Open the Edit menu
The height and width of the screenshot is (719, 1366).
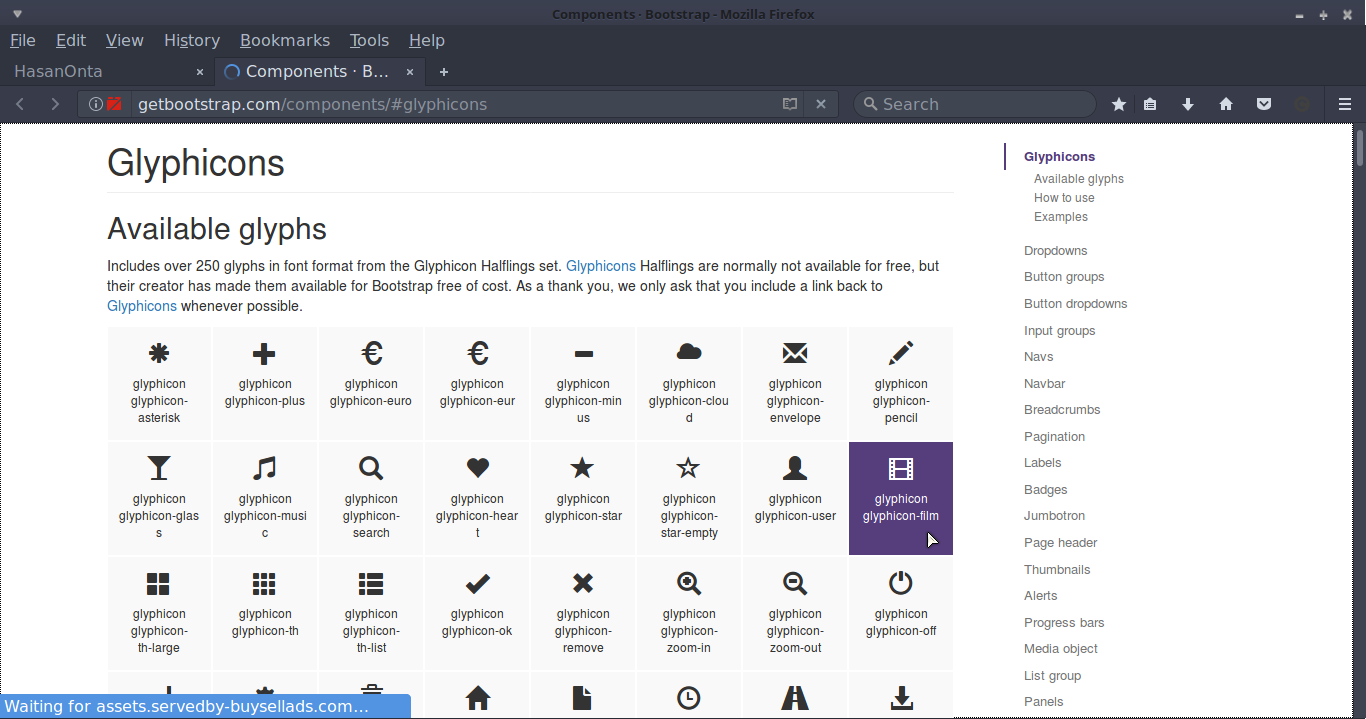coord(71,40)
